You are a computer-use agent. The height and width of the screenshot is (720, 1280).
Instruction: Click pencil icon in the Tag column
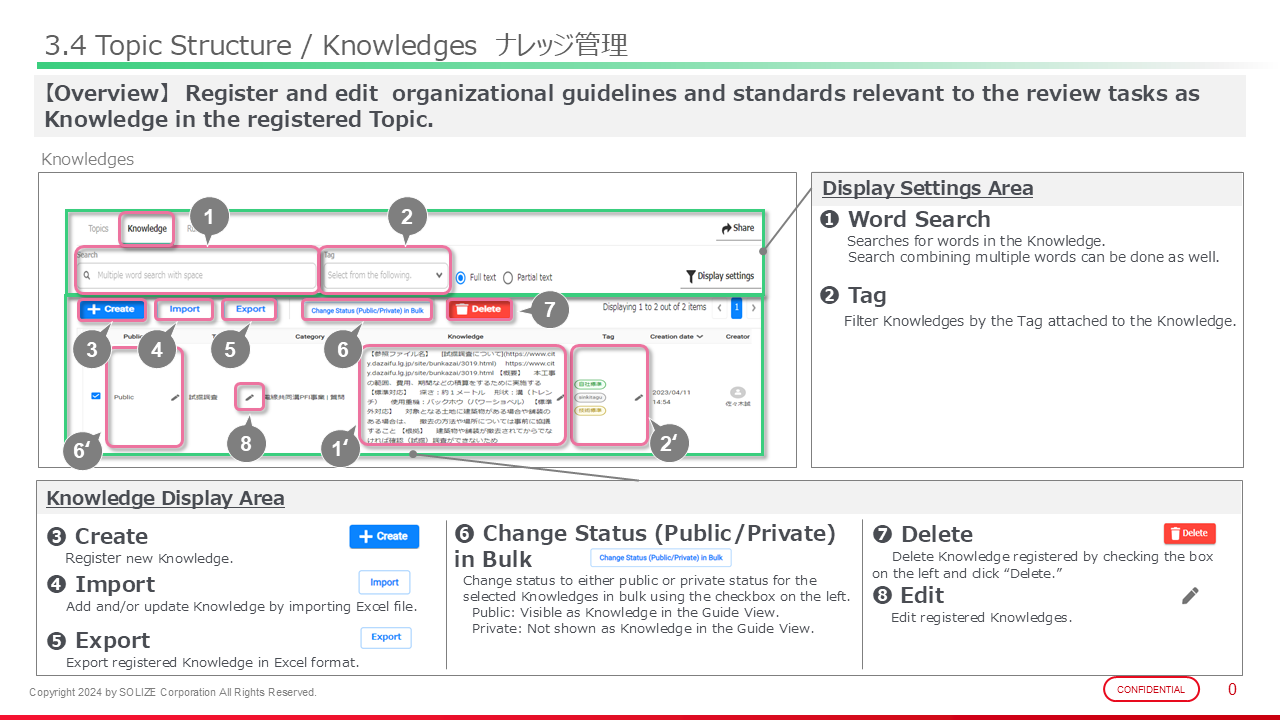[639, 397]
